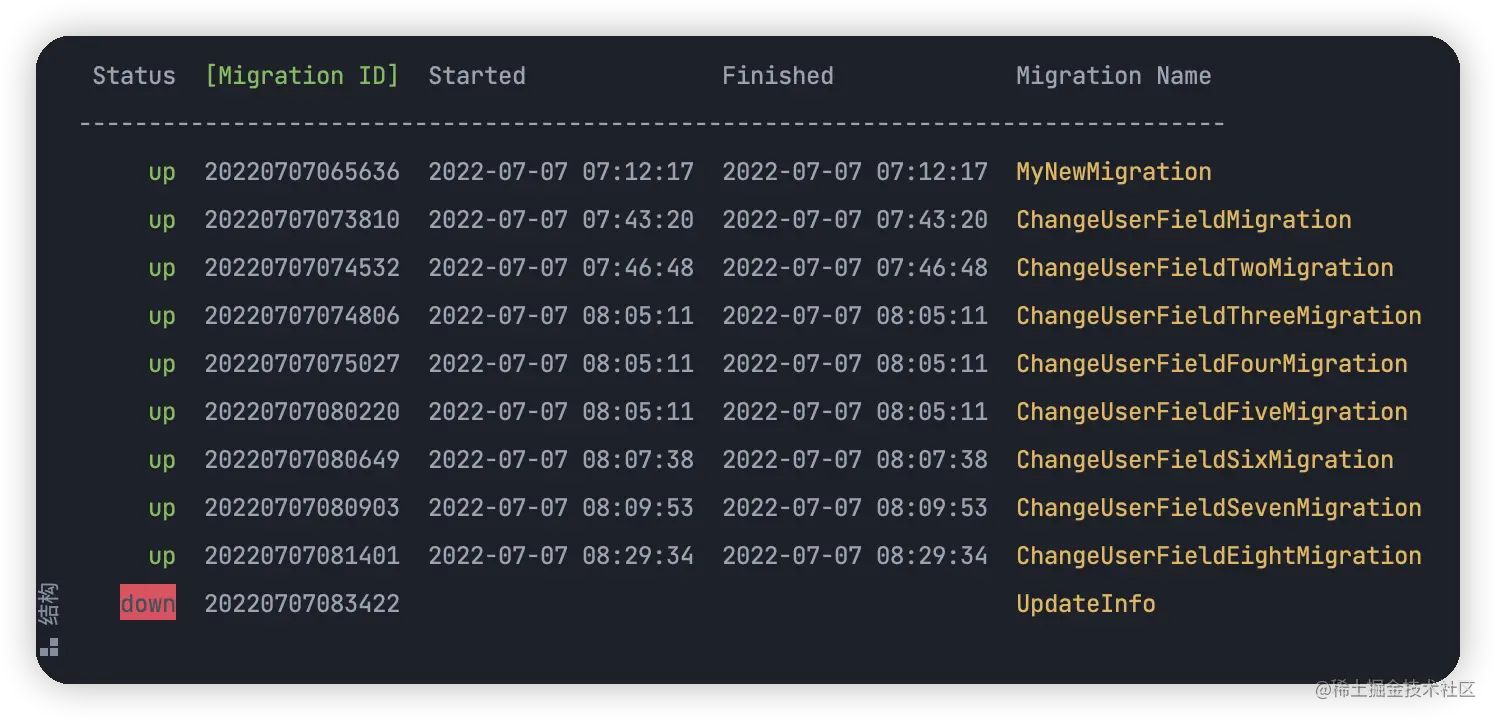Select the MyNewMigration name
1496x720 pixels.
(x=1114, y=172)
